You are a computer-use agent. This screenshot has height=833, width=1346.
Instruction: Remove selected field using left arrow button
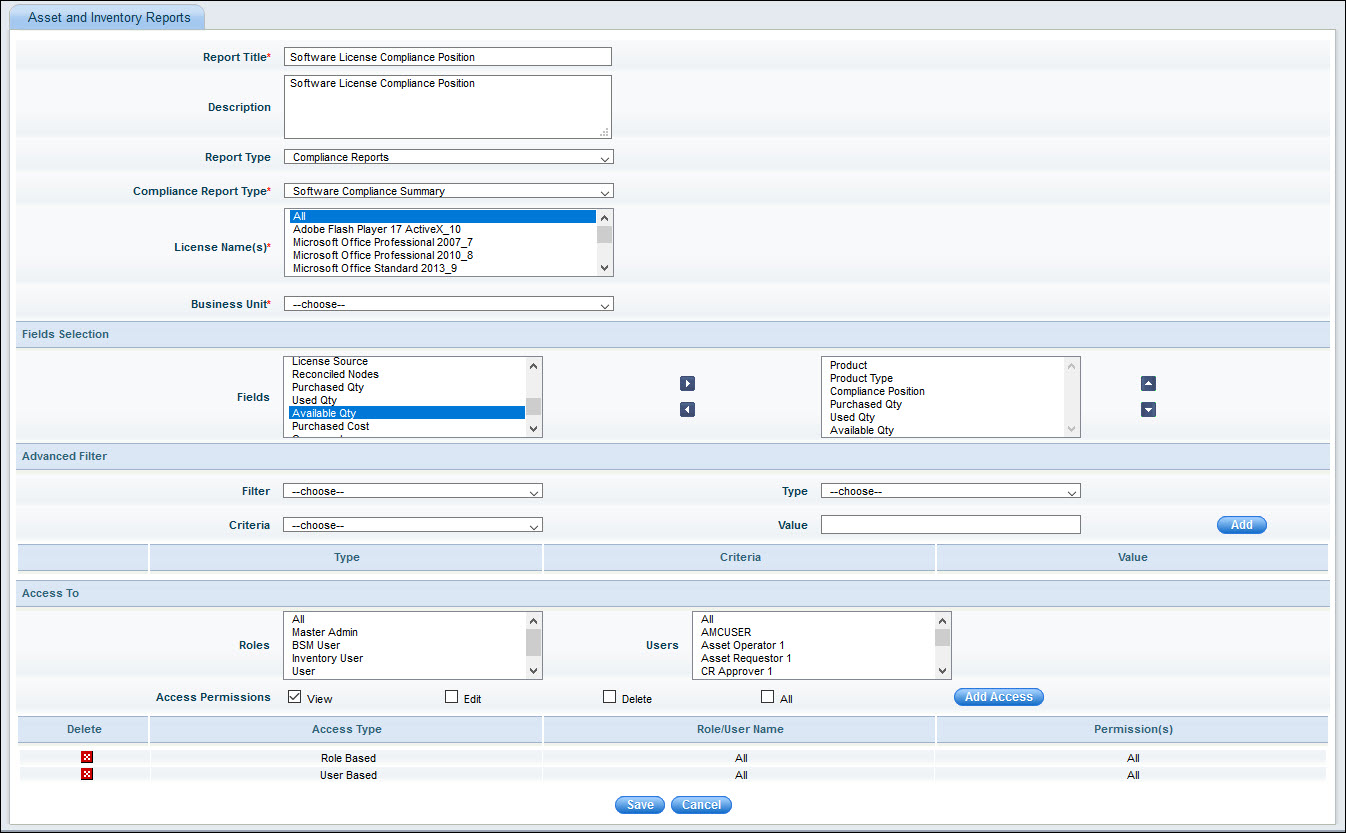point(687,410)
